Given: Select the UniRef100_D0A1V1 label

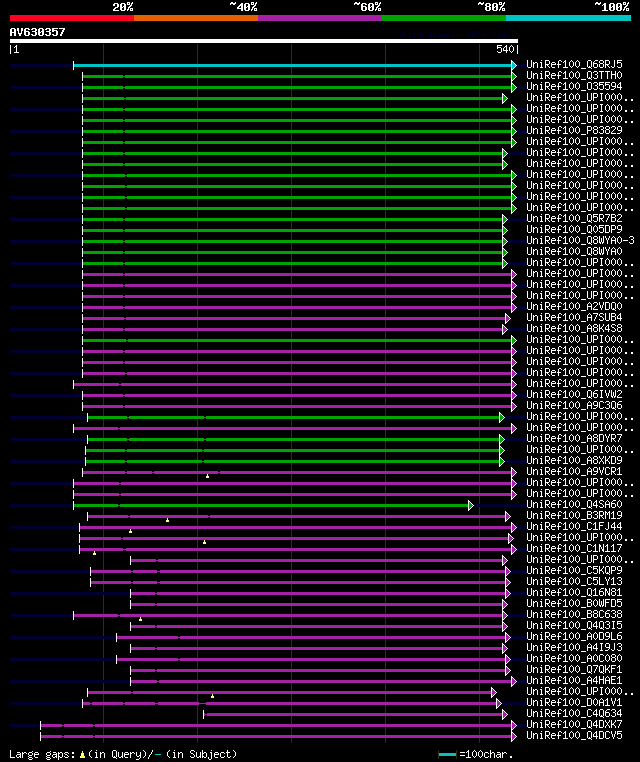Looking at the screenshot, I should coord(574,702).
